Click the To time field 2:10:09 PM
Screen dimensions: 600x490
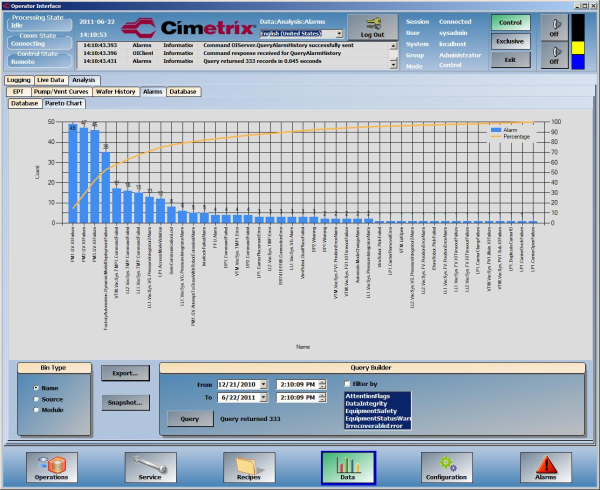pyautogui.click(x=298, y=397)
